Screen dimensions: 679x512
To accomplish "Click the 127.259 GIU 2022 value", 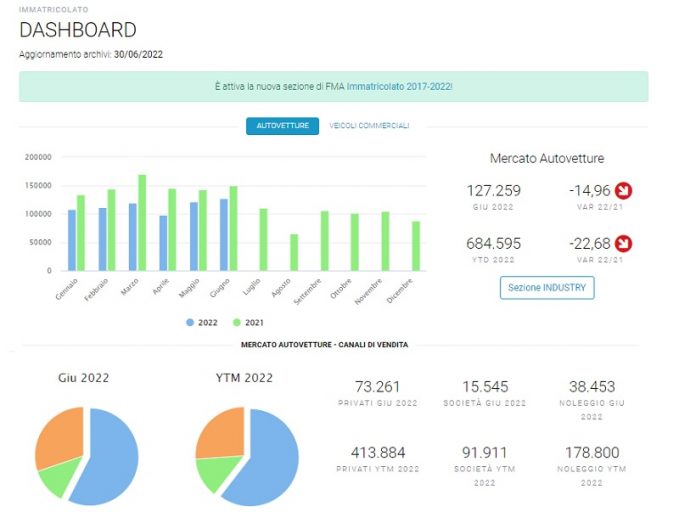I will 494,191.
